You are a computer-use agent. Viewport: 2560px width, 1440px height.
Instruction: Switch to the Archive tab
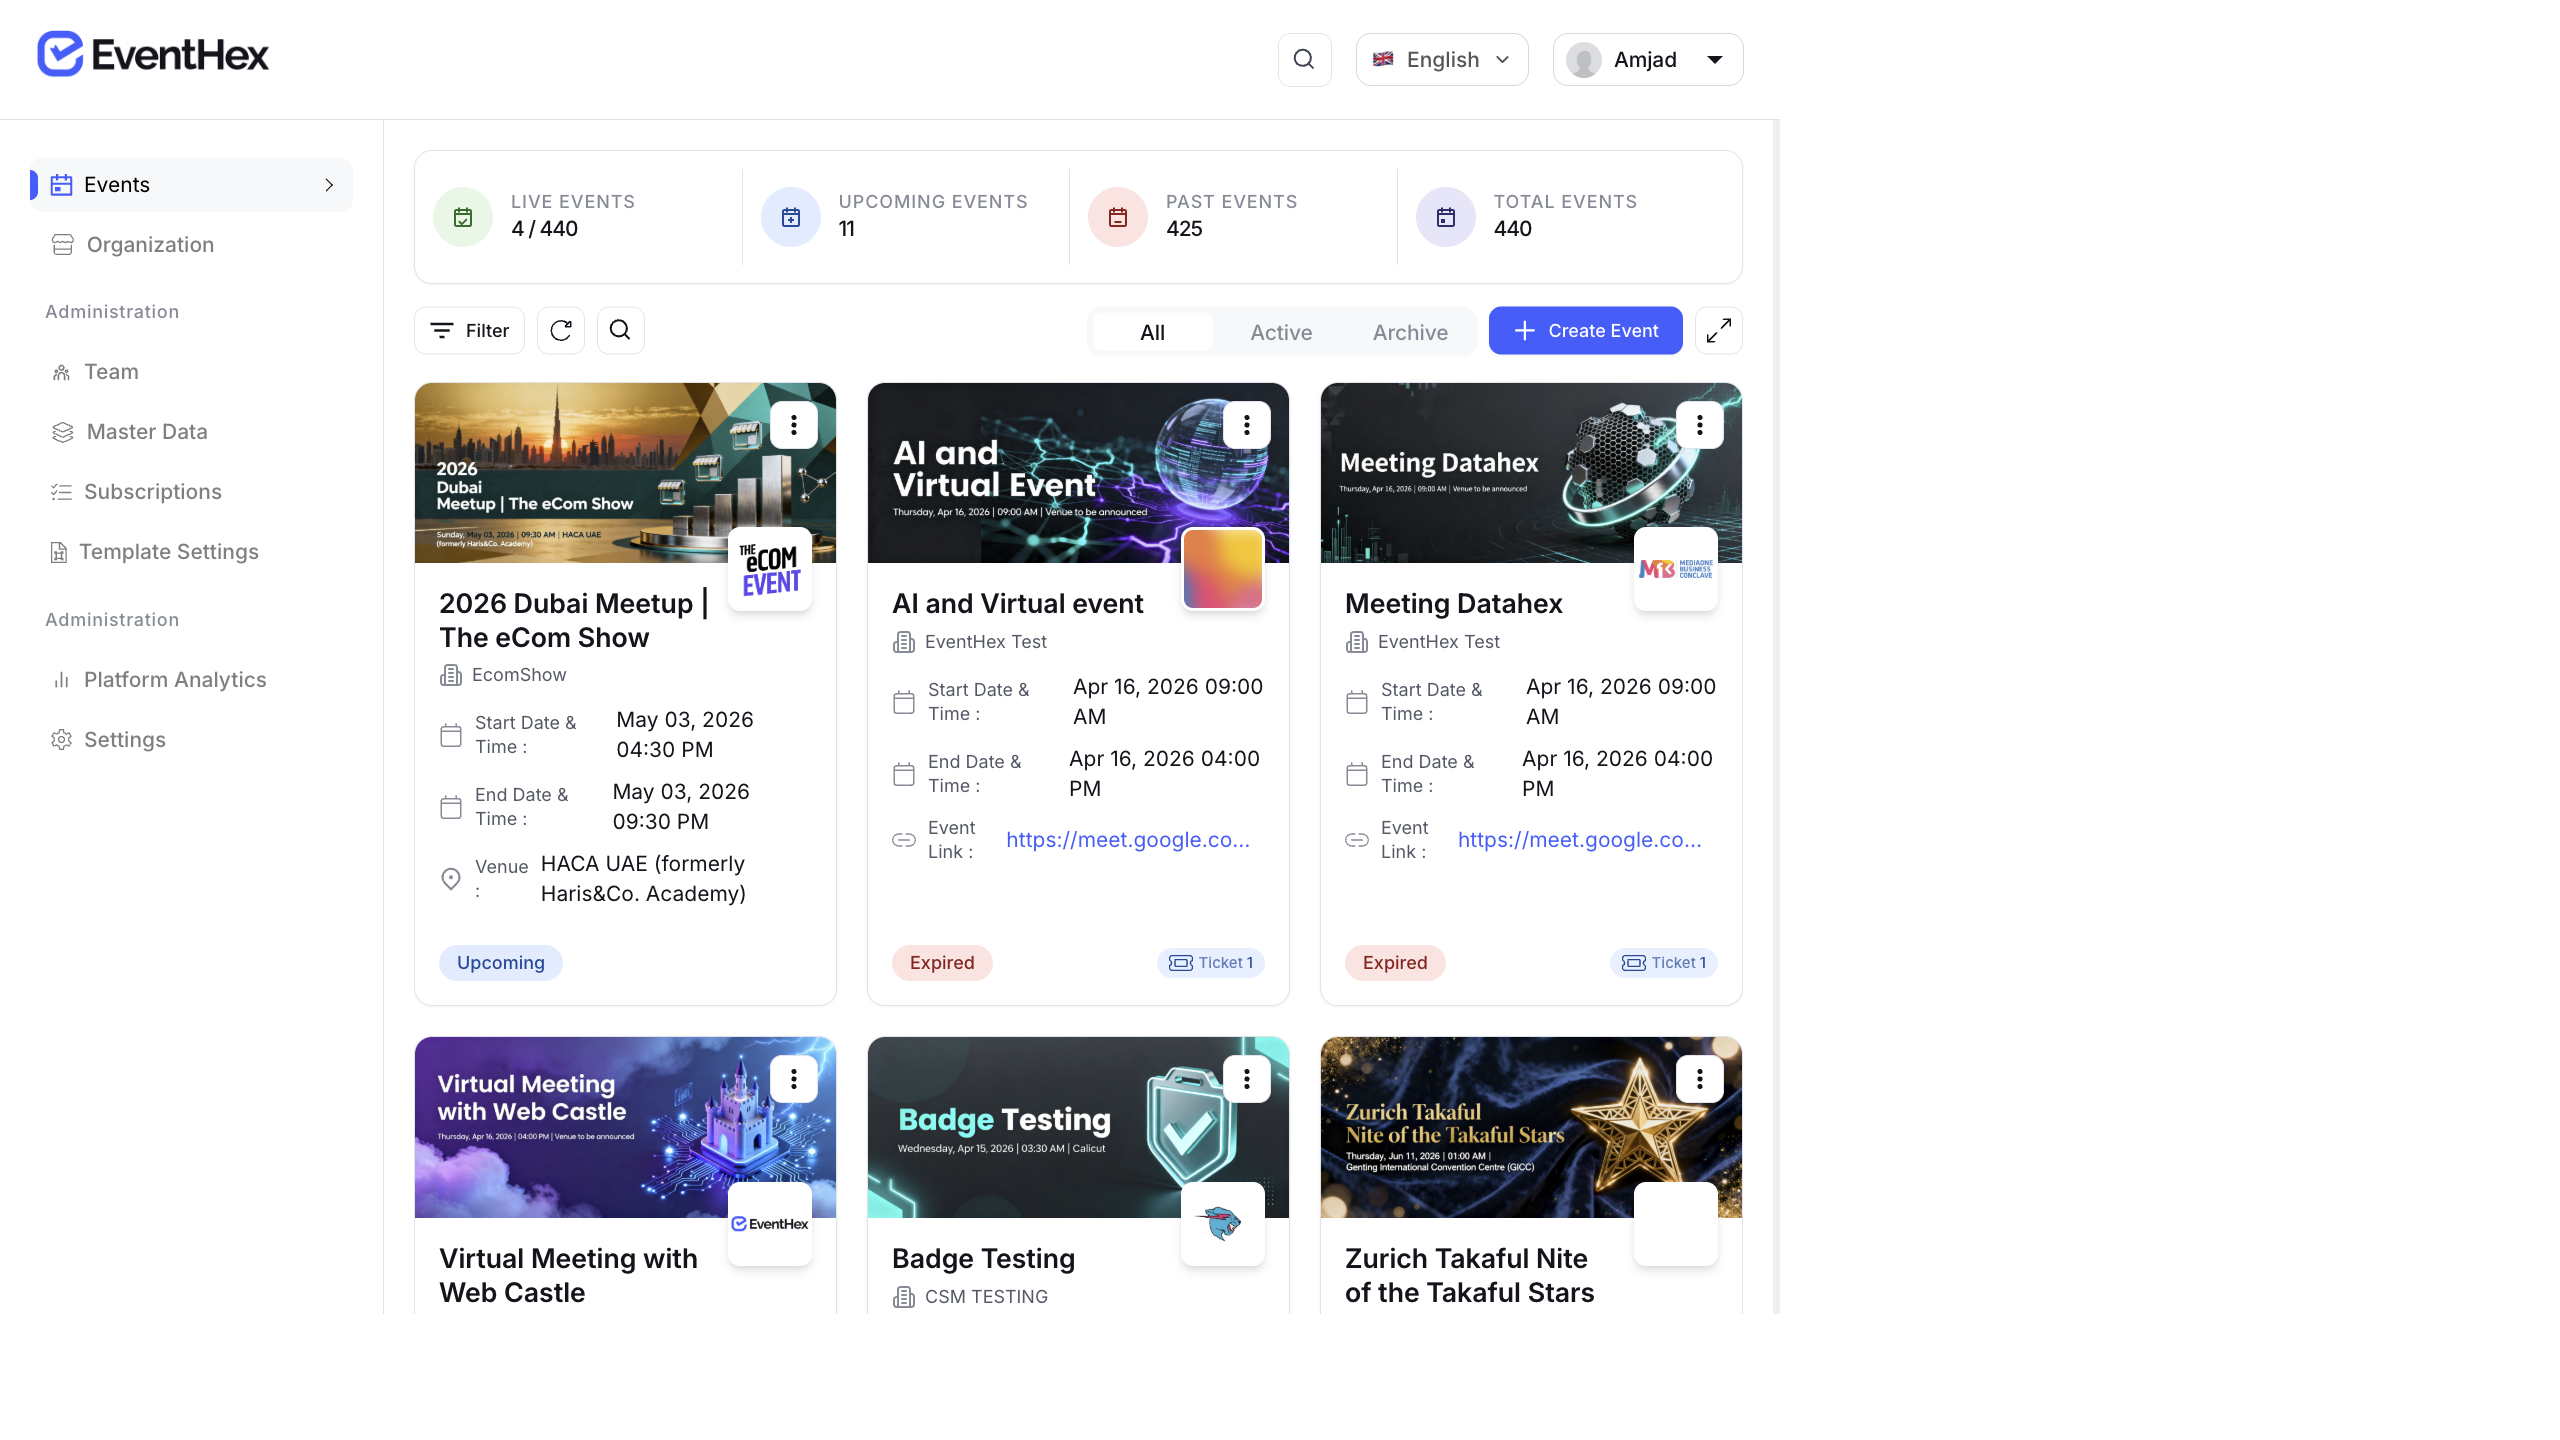(x=1410, y=332)
